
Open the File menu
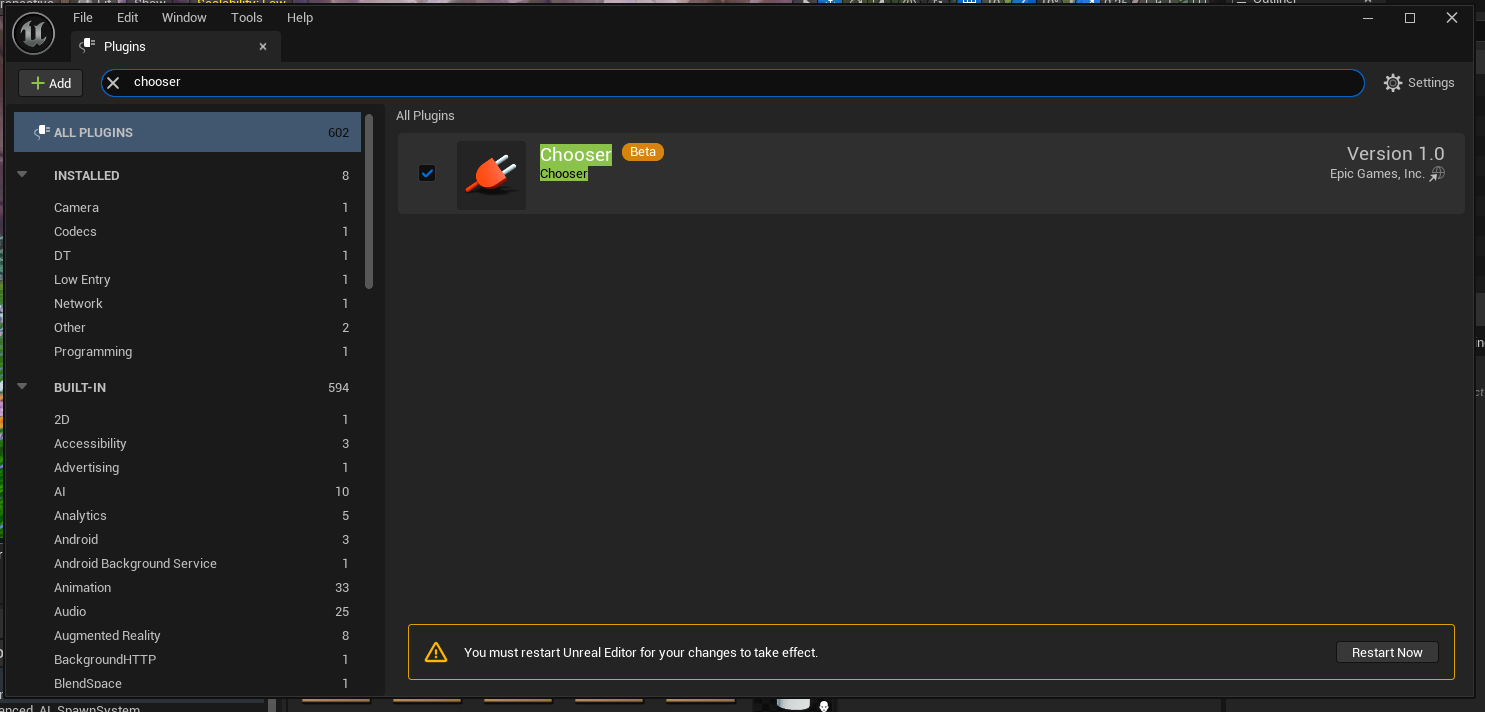[83, 17]
